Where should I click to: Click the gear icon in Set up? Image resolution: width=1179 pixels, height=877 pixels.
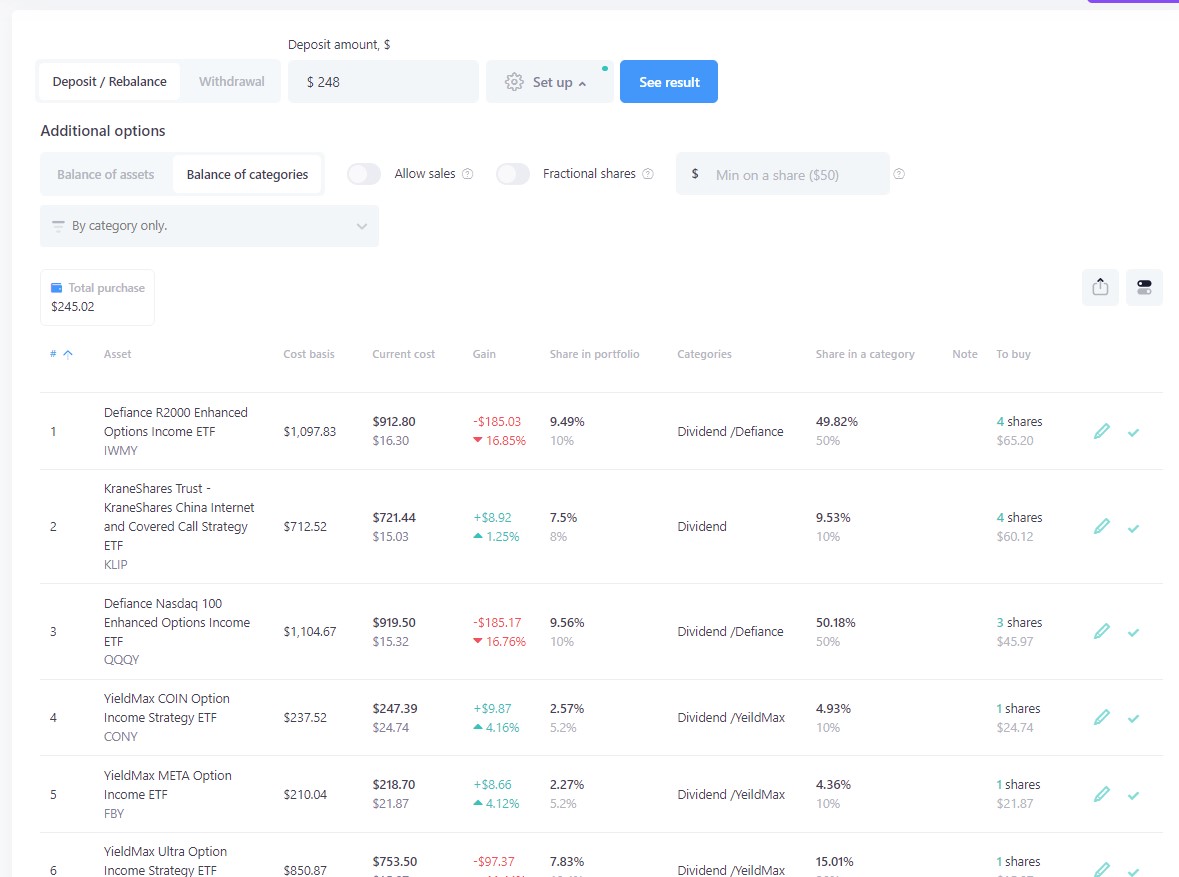pyautogui.click(x=514, y=82)
